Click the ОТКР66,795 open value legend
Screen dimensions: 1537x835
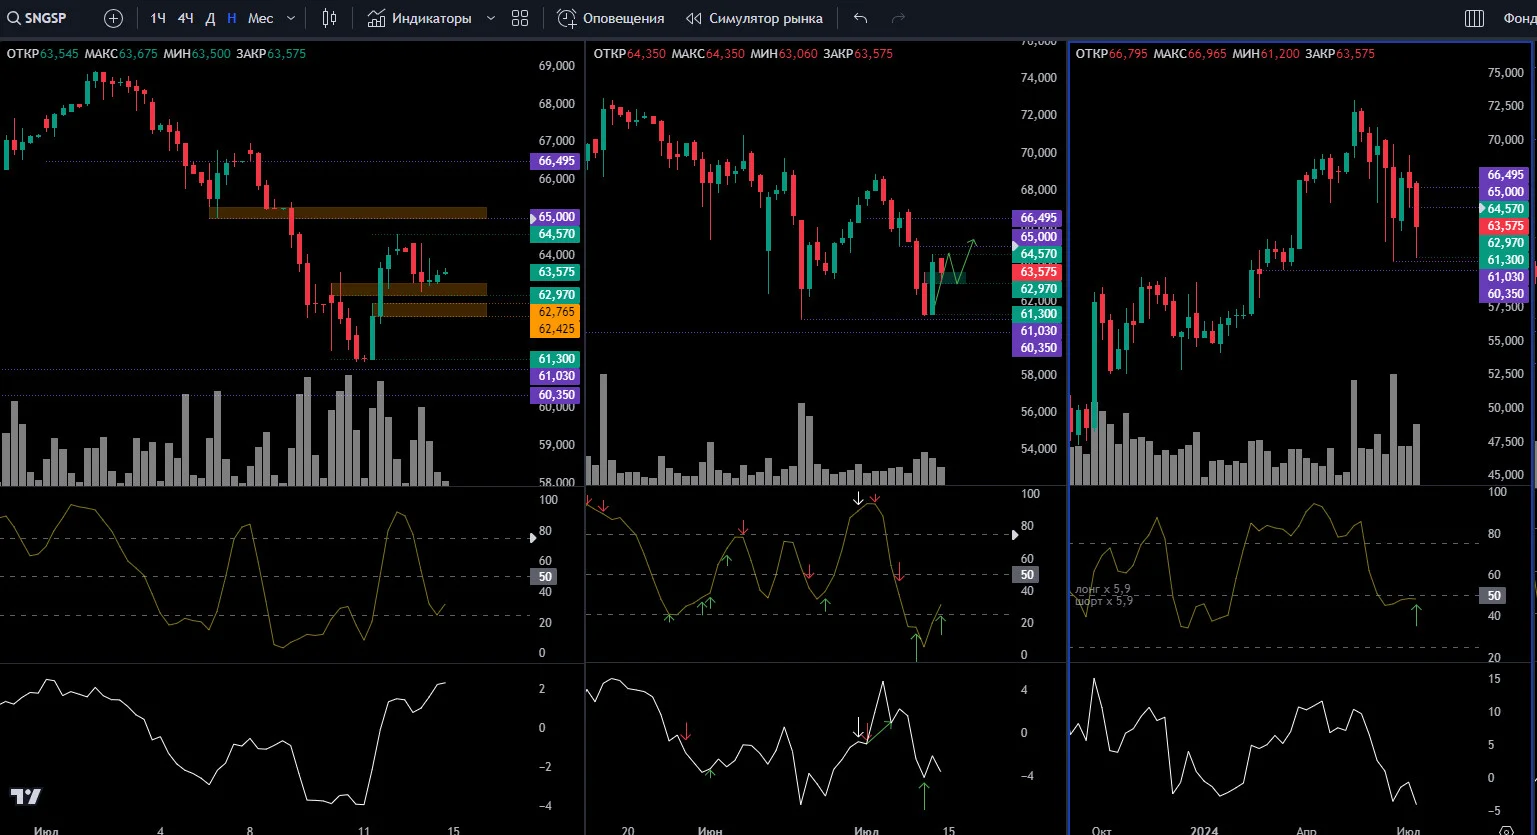coord(1111,54)
